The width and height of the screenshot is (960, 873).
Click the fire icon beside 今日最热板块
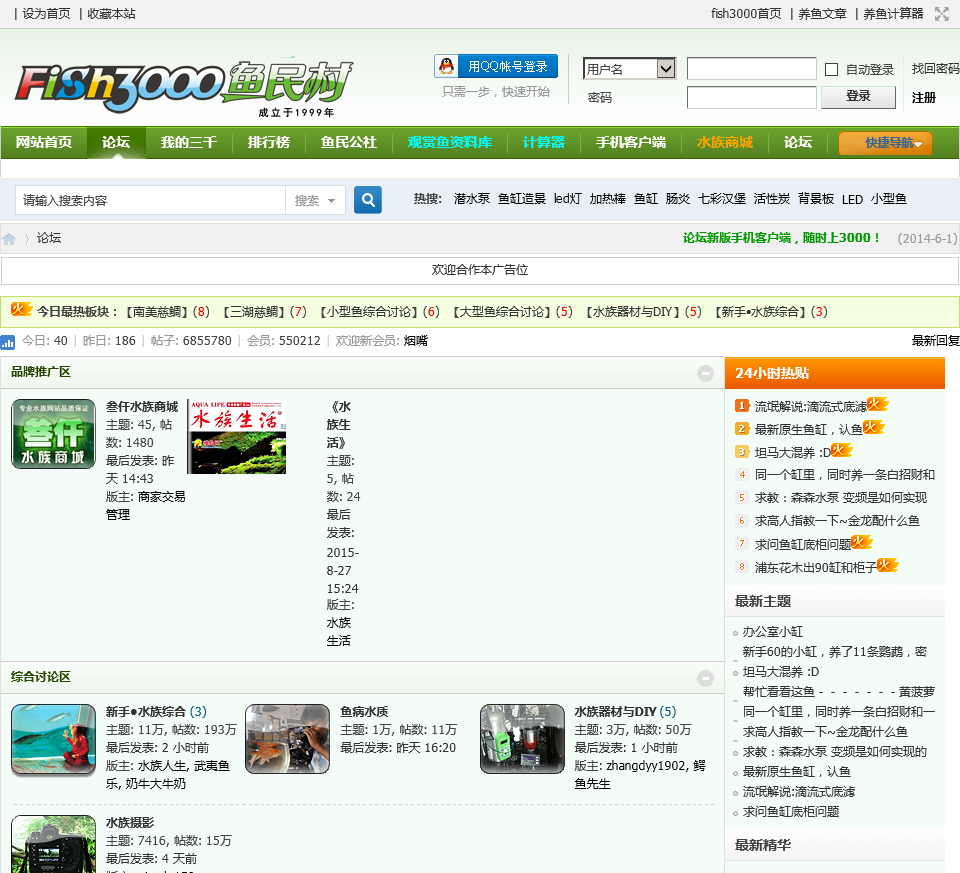coord(21,310)
